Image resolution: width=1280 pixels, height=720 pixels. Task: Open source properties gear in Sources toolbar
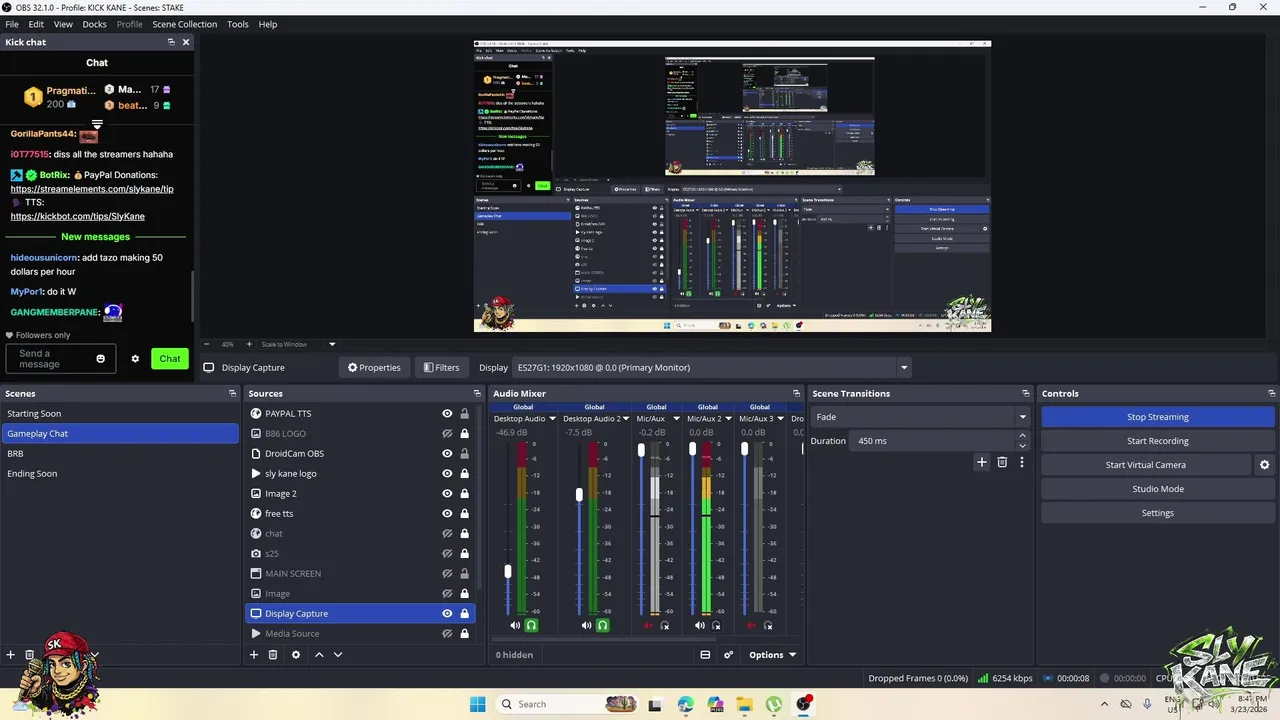click(x=295, y=655)
